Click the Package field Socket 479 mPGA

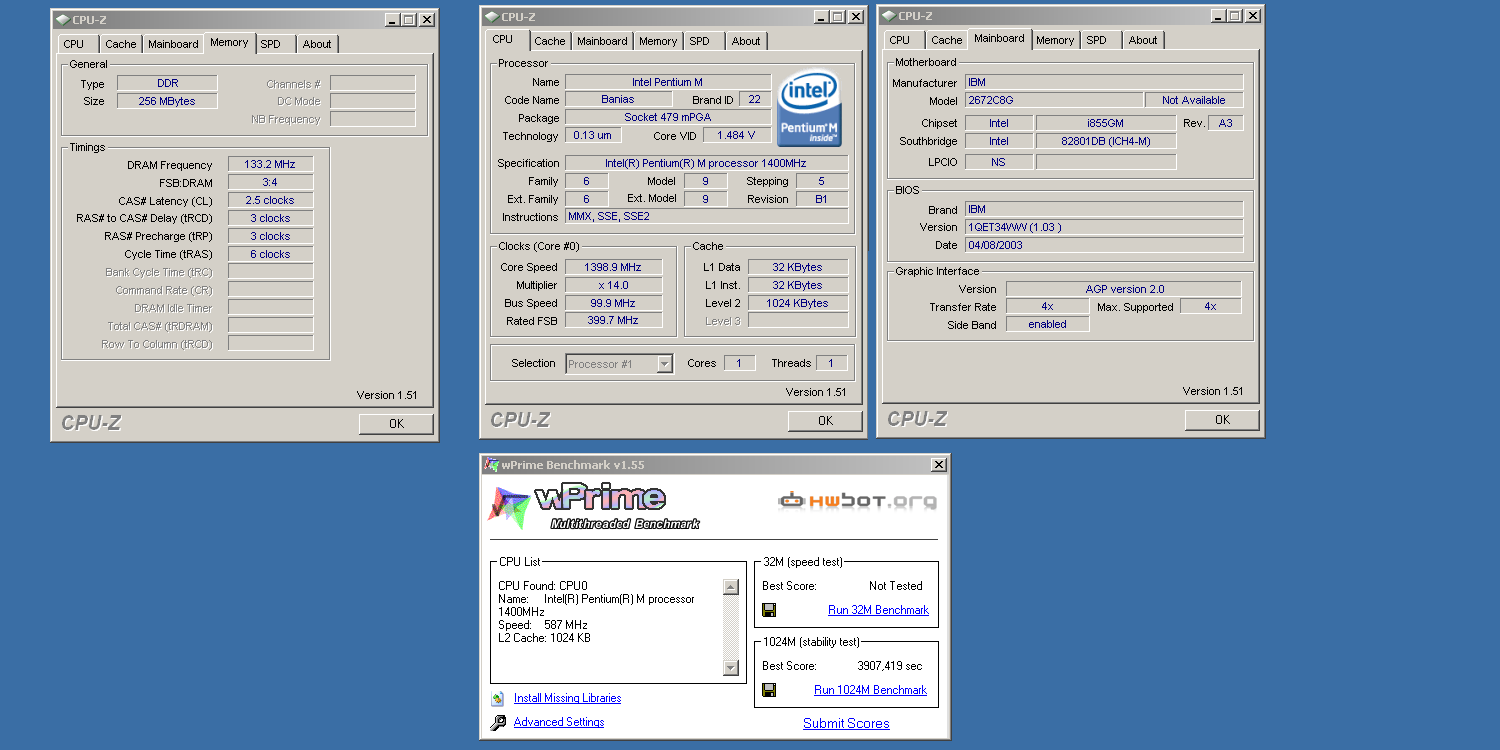click(668, 117)
